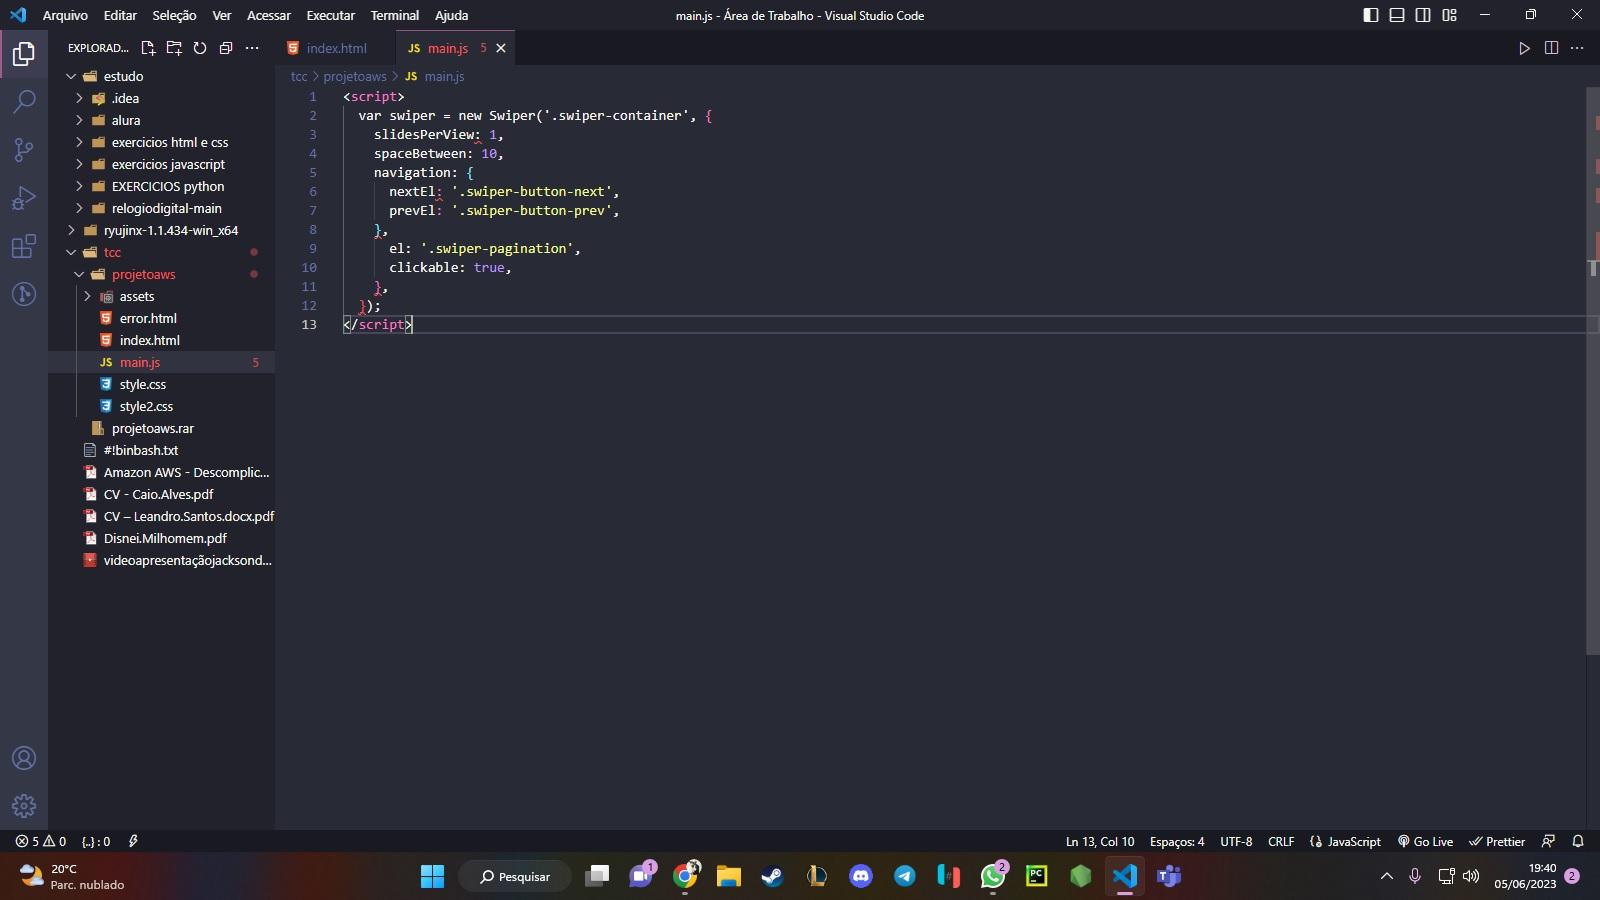Screen dimensions: 1600x900
Task: Collapse the tcc folder
Action: pyautogui.click(x=112, y=252)
